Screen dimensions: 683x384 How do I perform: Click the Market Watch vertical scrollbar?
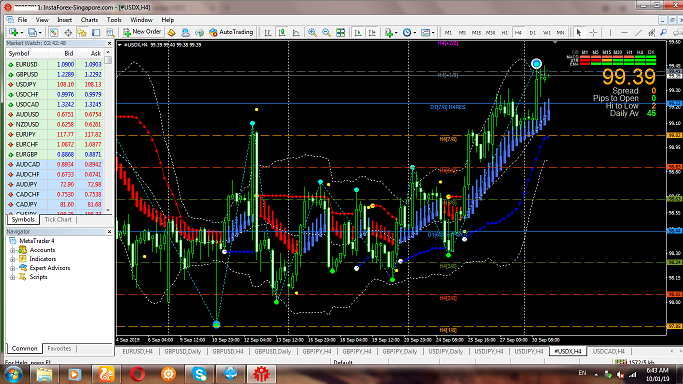coord(108,131)
